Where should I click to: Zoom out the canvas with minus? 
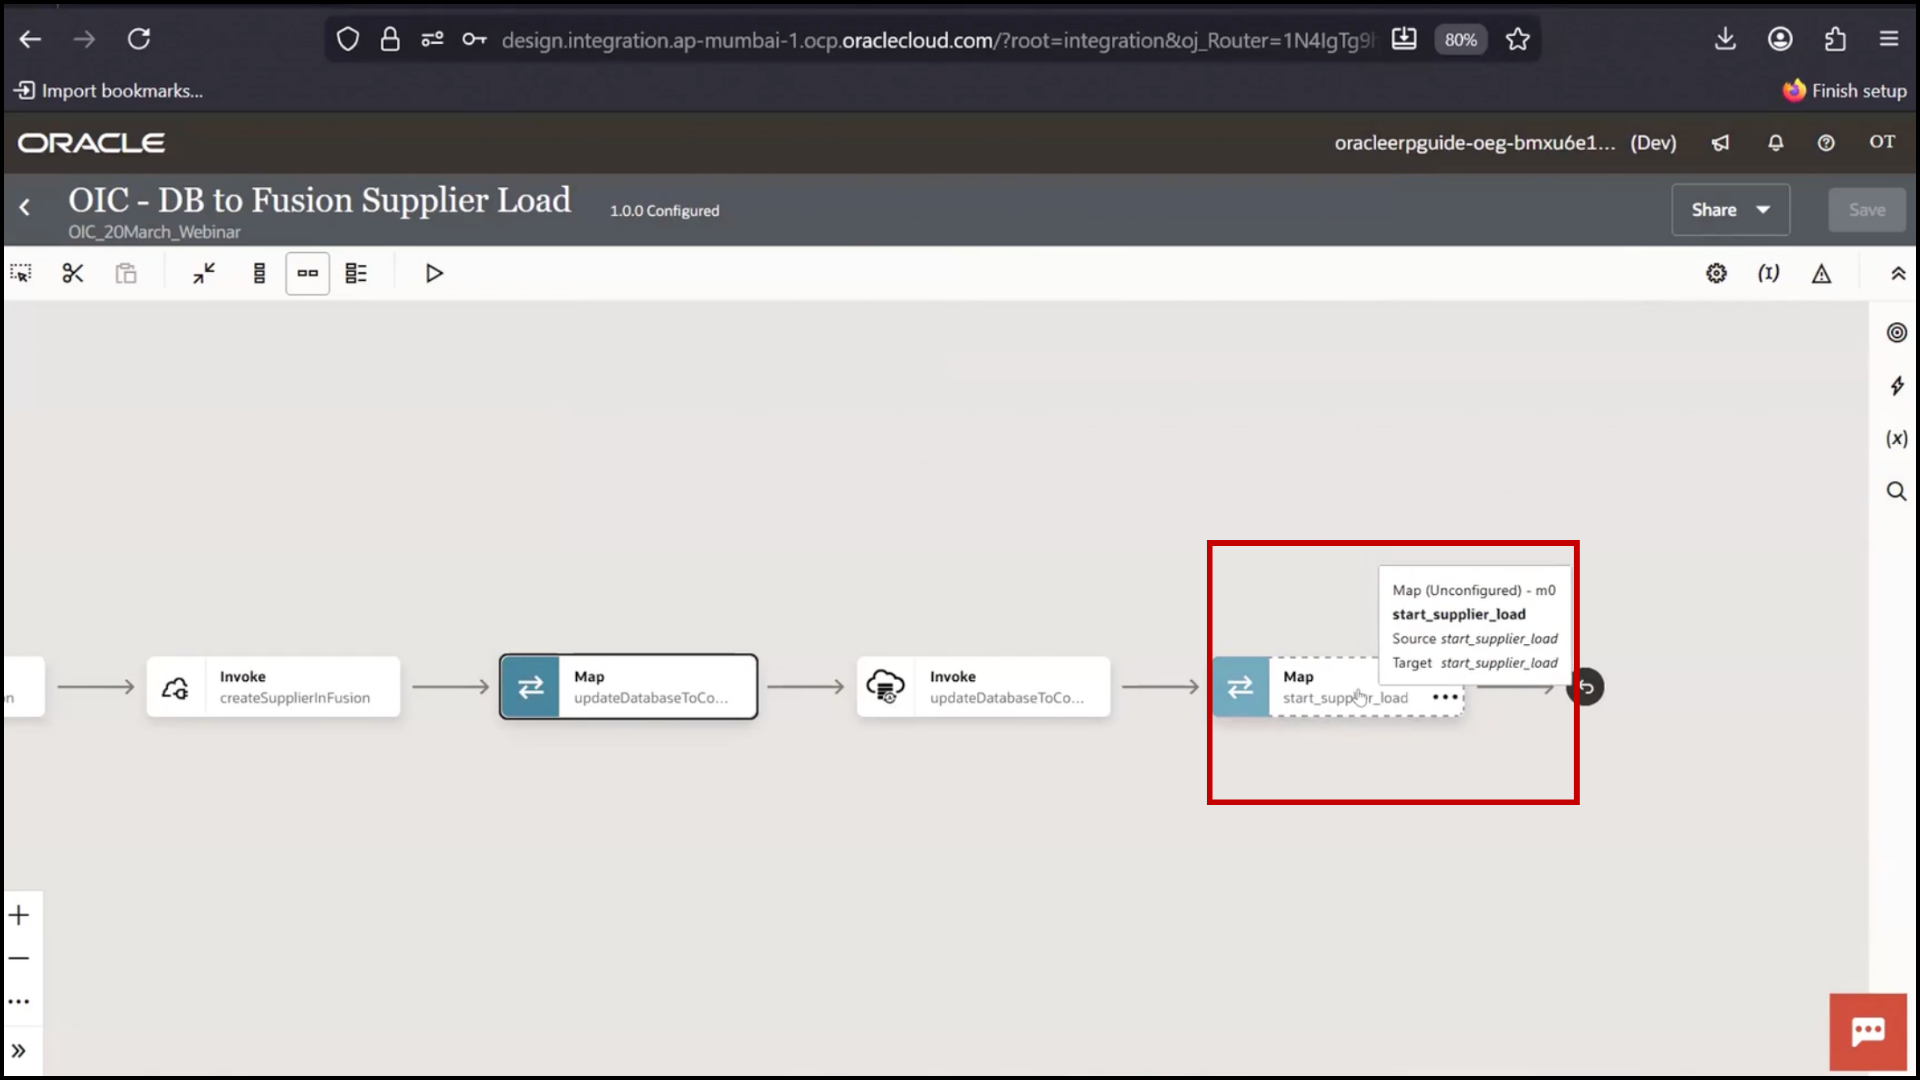[x=19, y=958]
